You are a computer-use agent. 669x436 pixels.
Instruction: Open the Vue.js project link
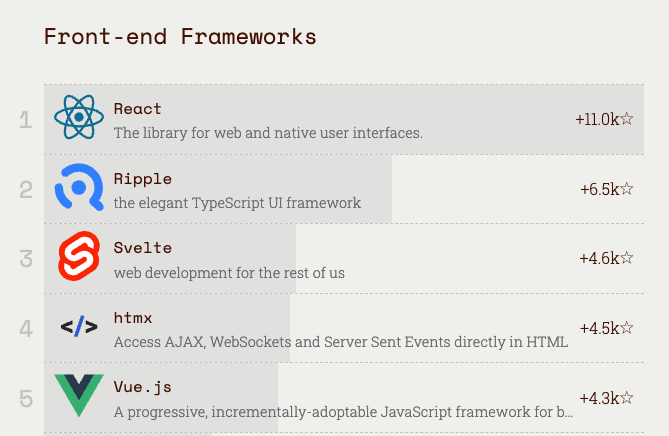click(143, 387)
